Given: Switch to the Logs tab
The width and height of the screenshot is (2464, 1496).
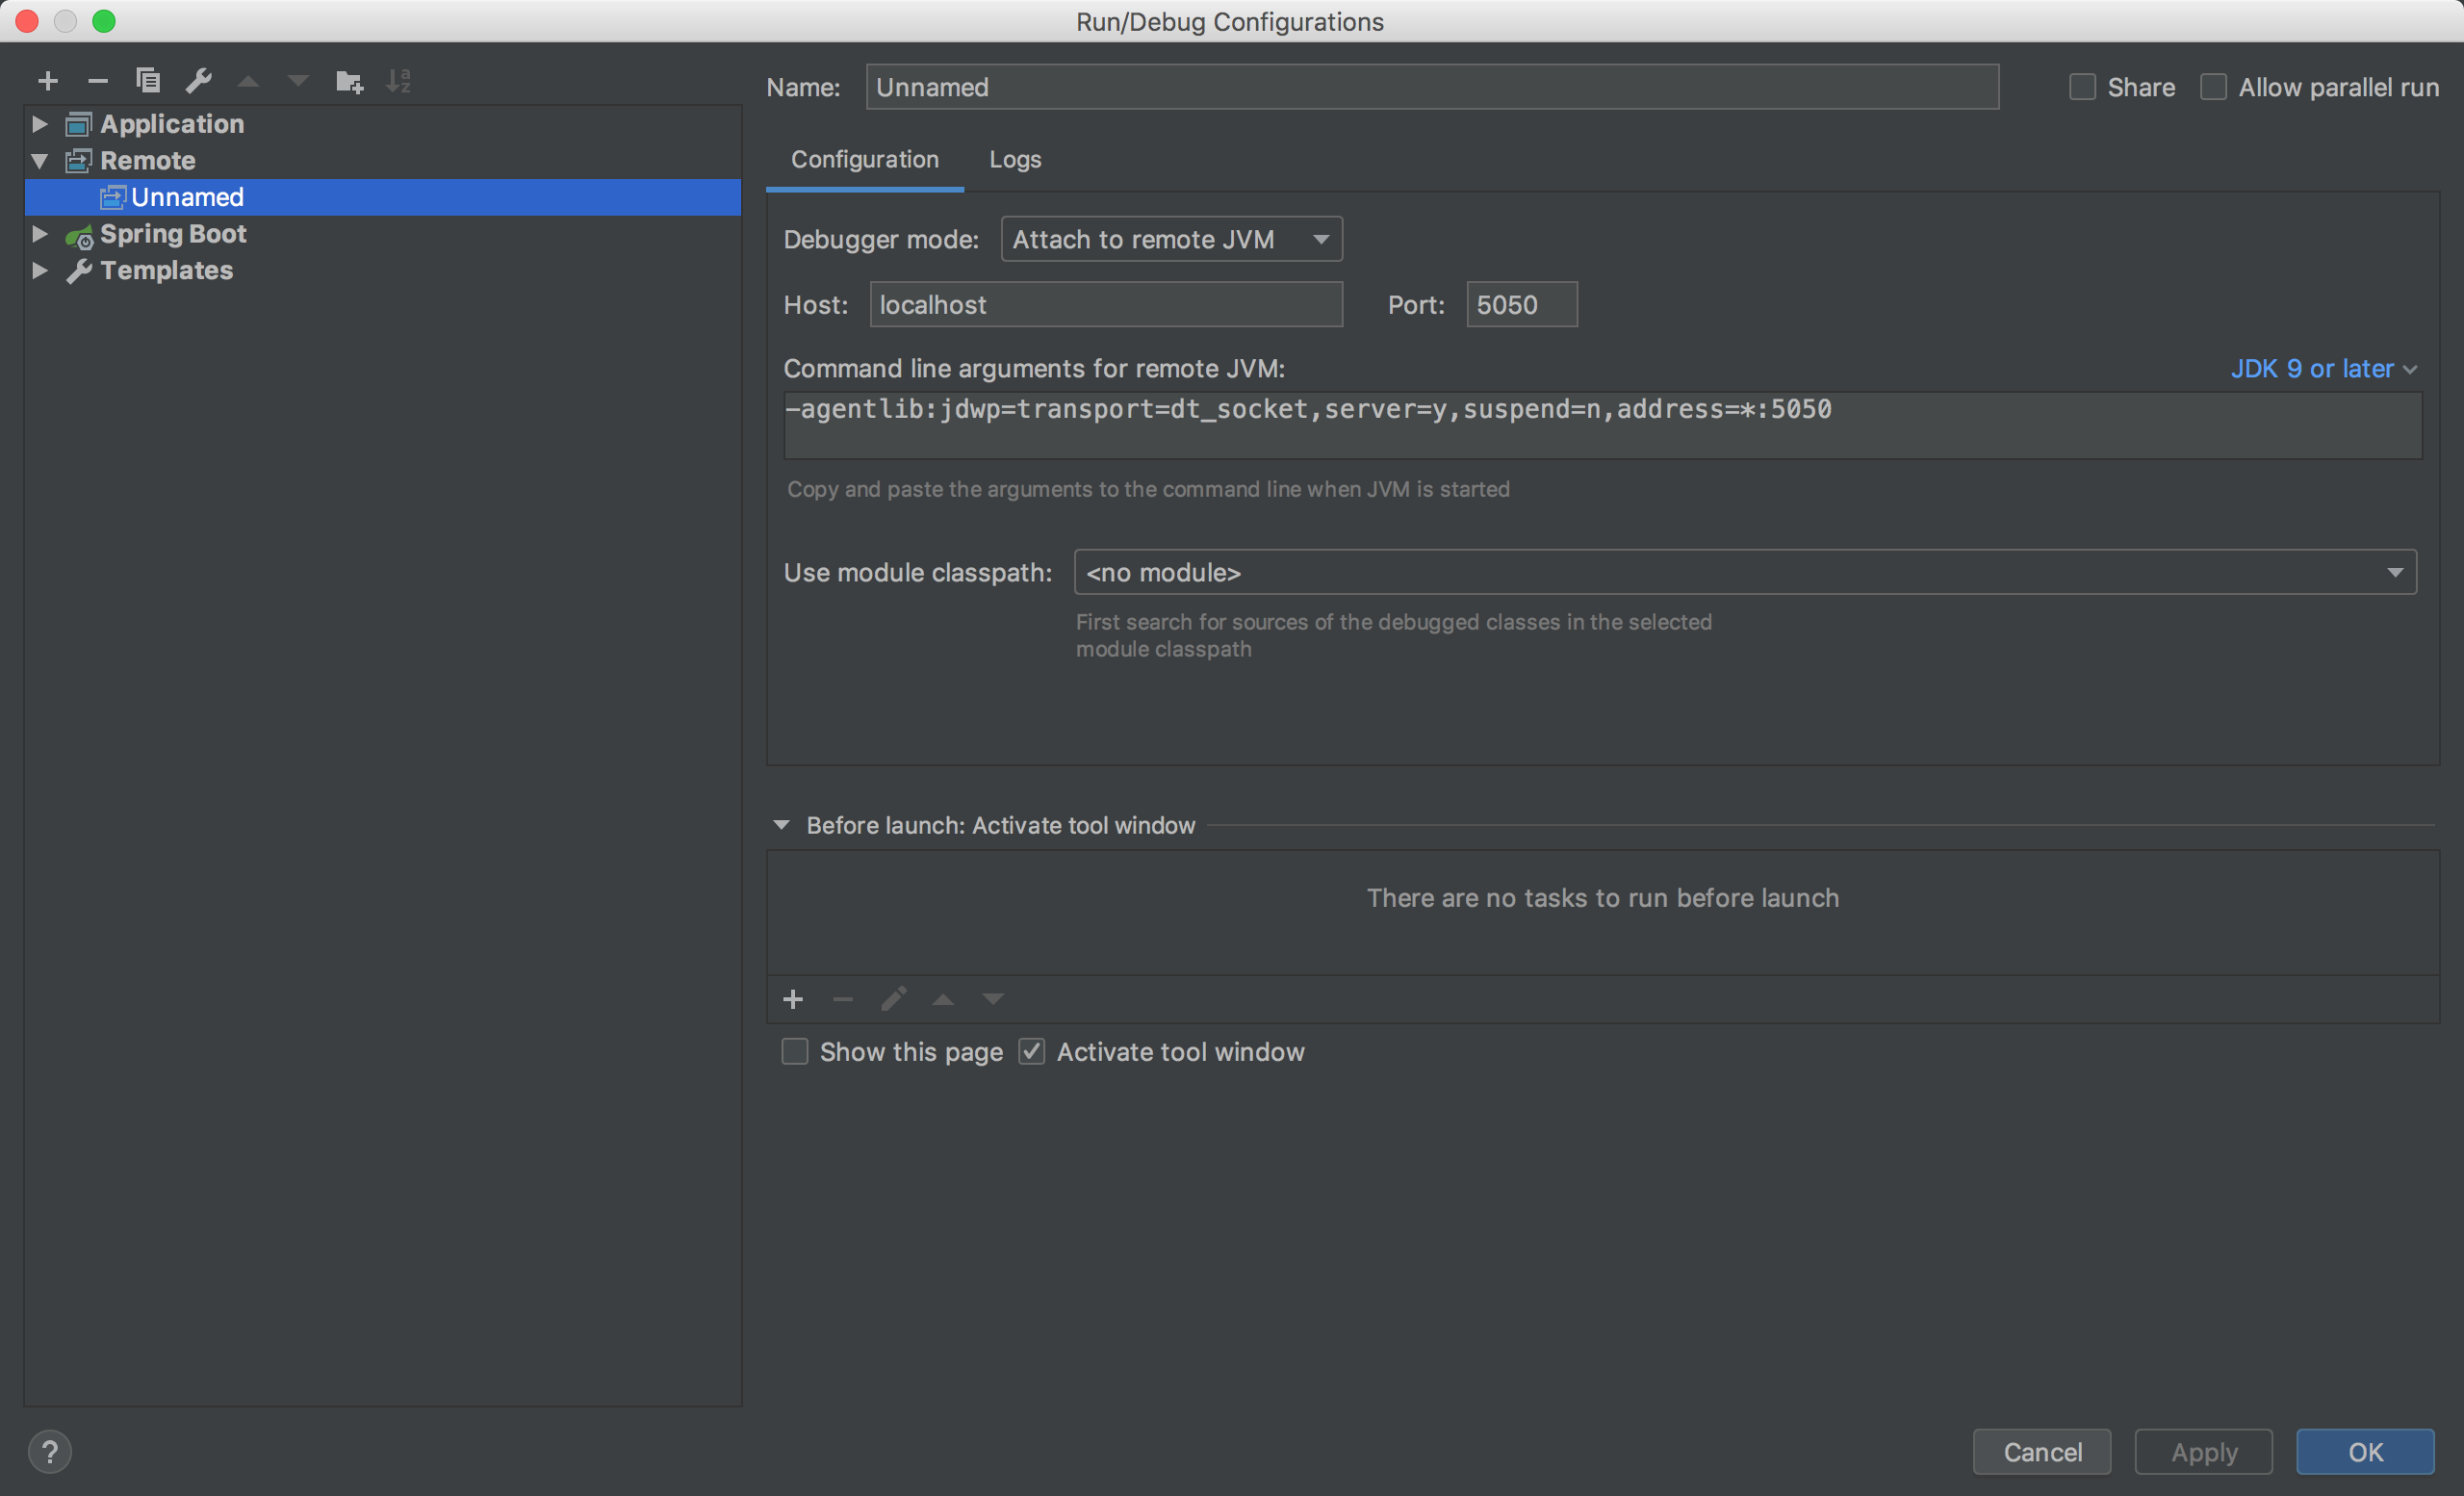Looking at the screenshot, I should tap(1014, 160).
